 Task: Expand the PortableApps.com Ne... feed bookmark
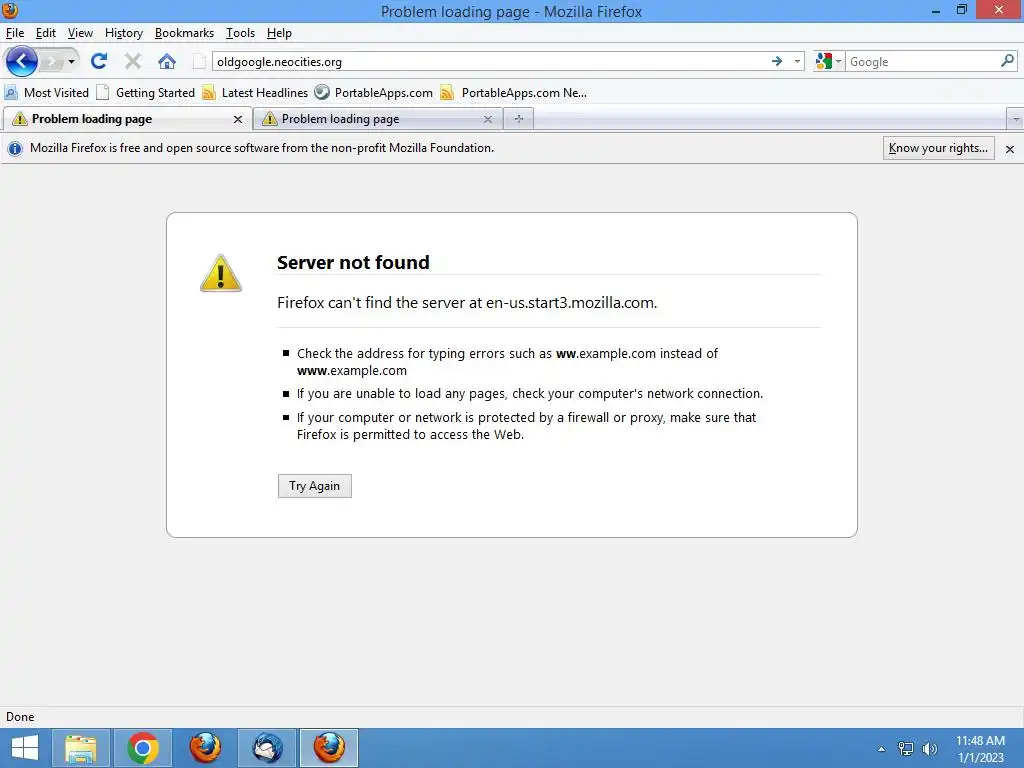coord(514,93)
